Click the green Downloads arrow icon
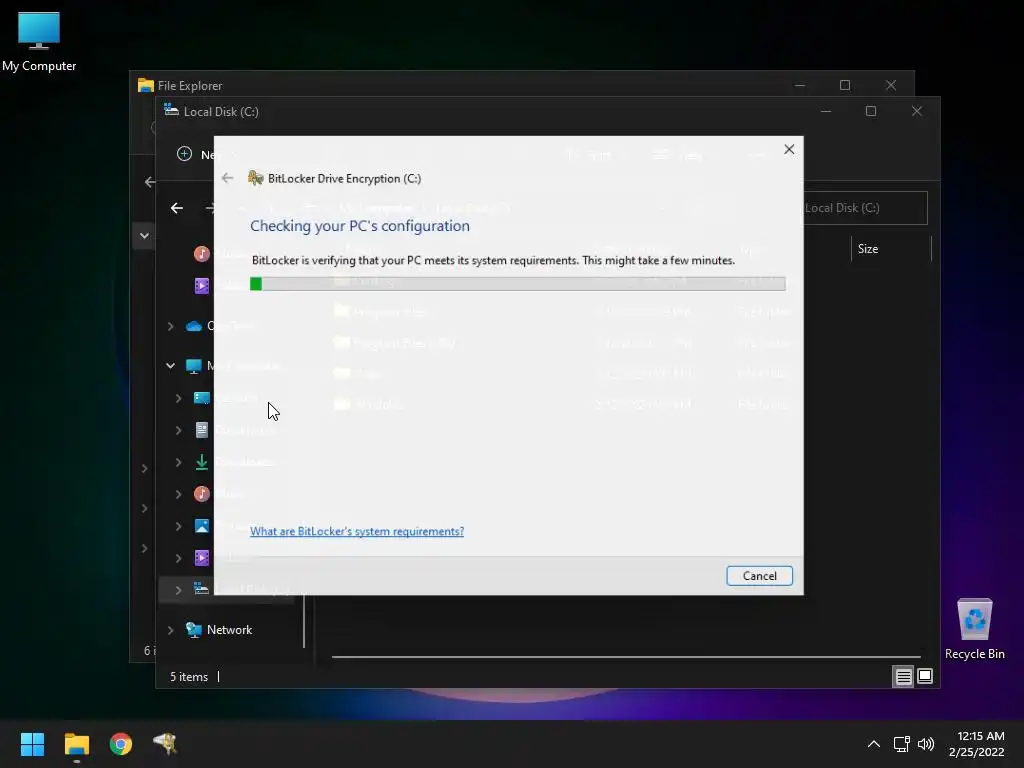This screenshot has width=1024, height=768. (202, 462)
